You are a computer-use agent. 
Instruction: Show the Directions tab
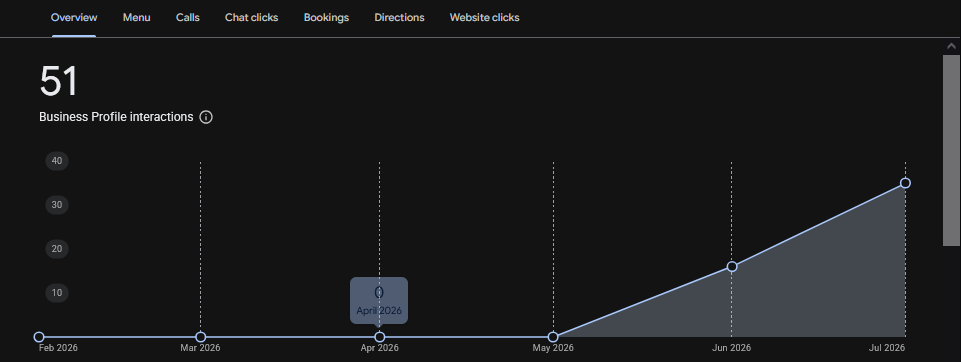[399, 18]
